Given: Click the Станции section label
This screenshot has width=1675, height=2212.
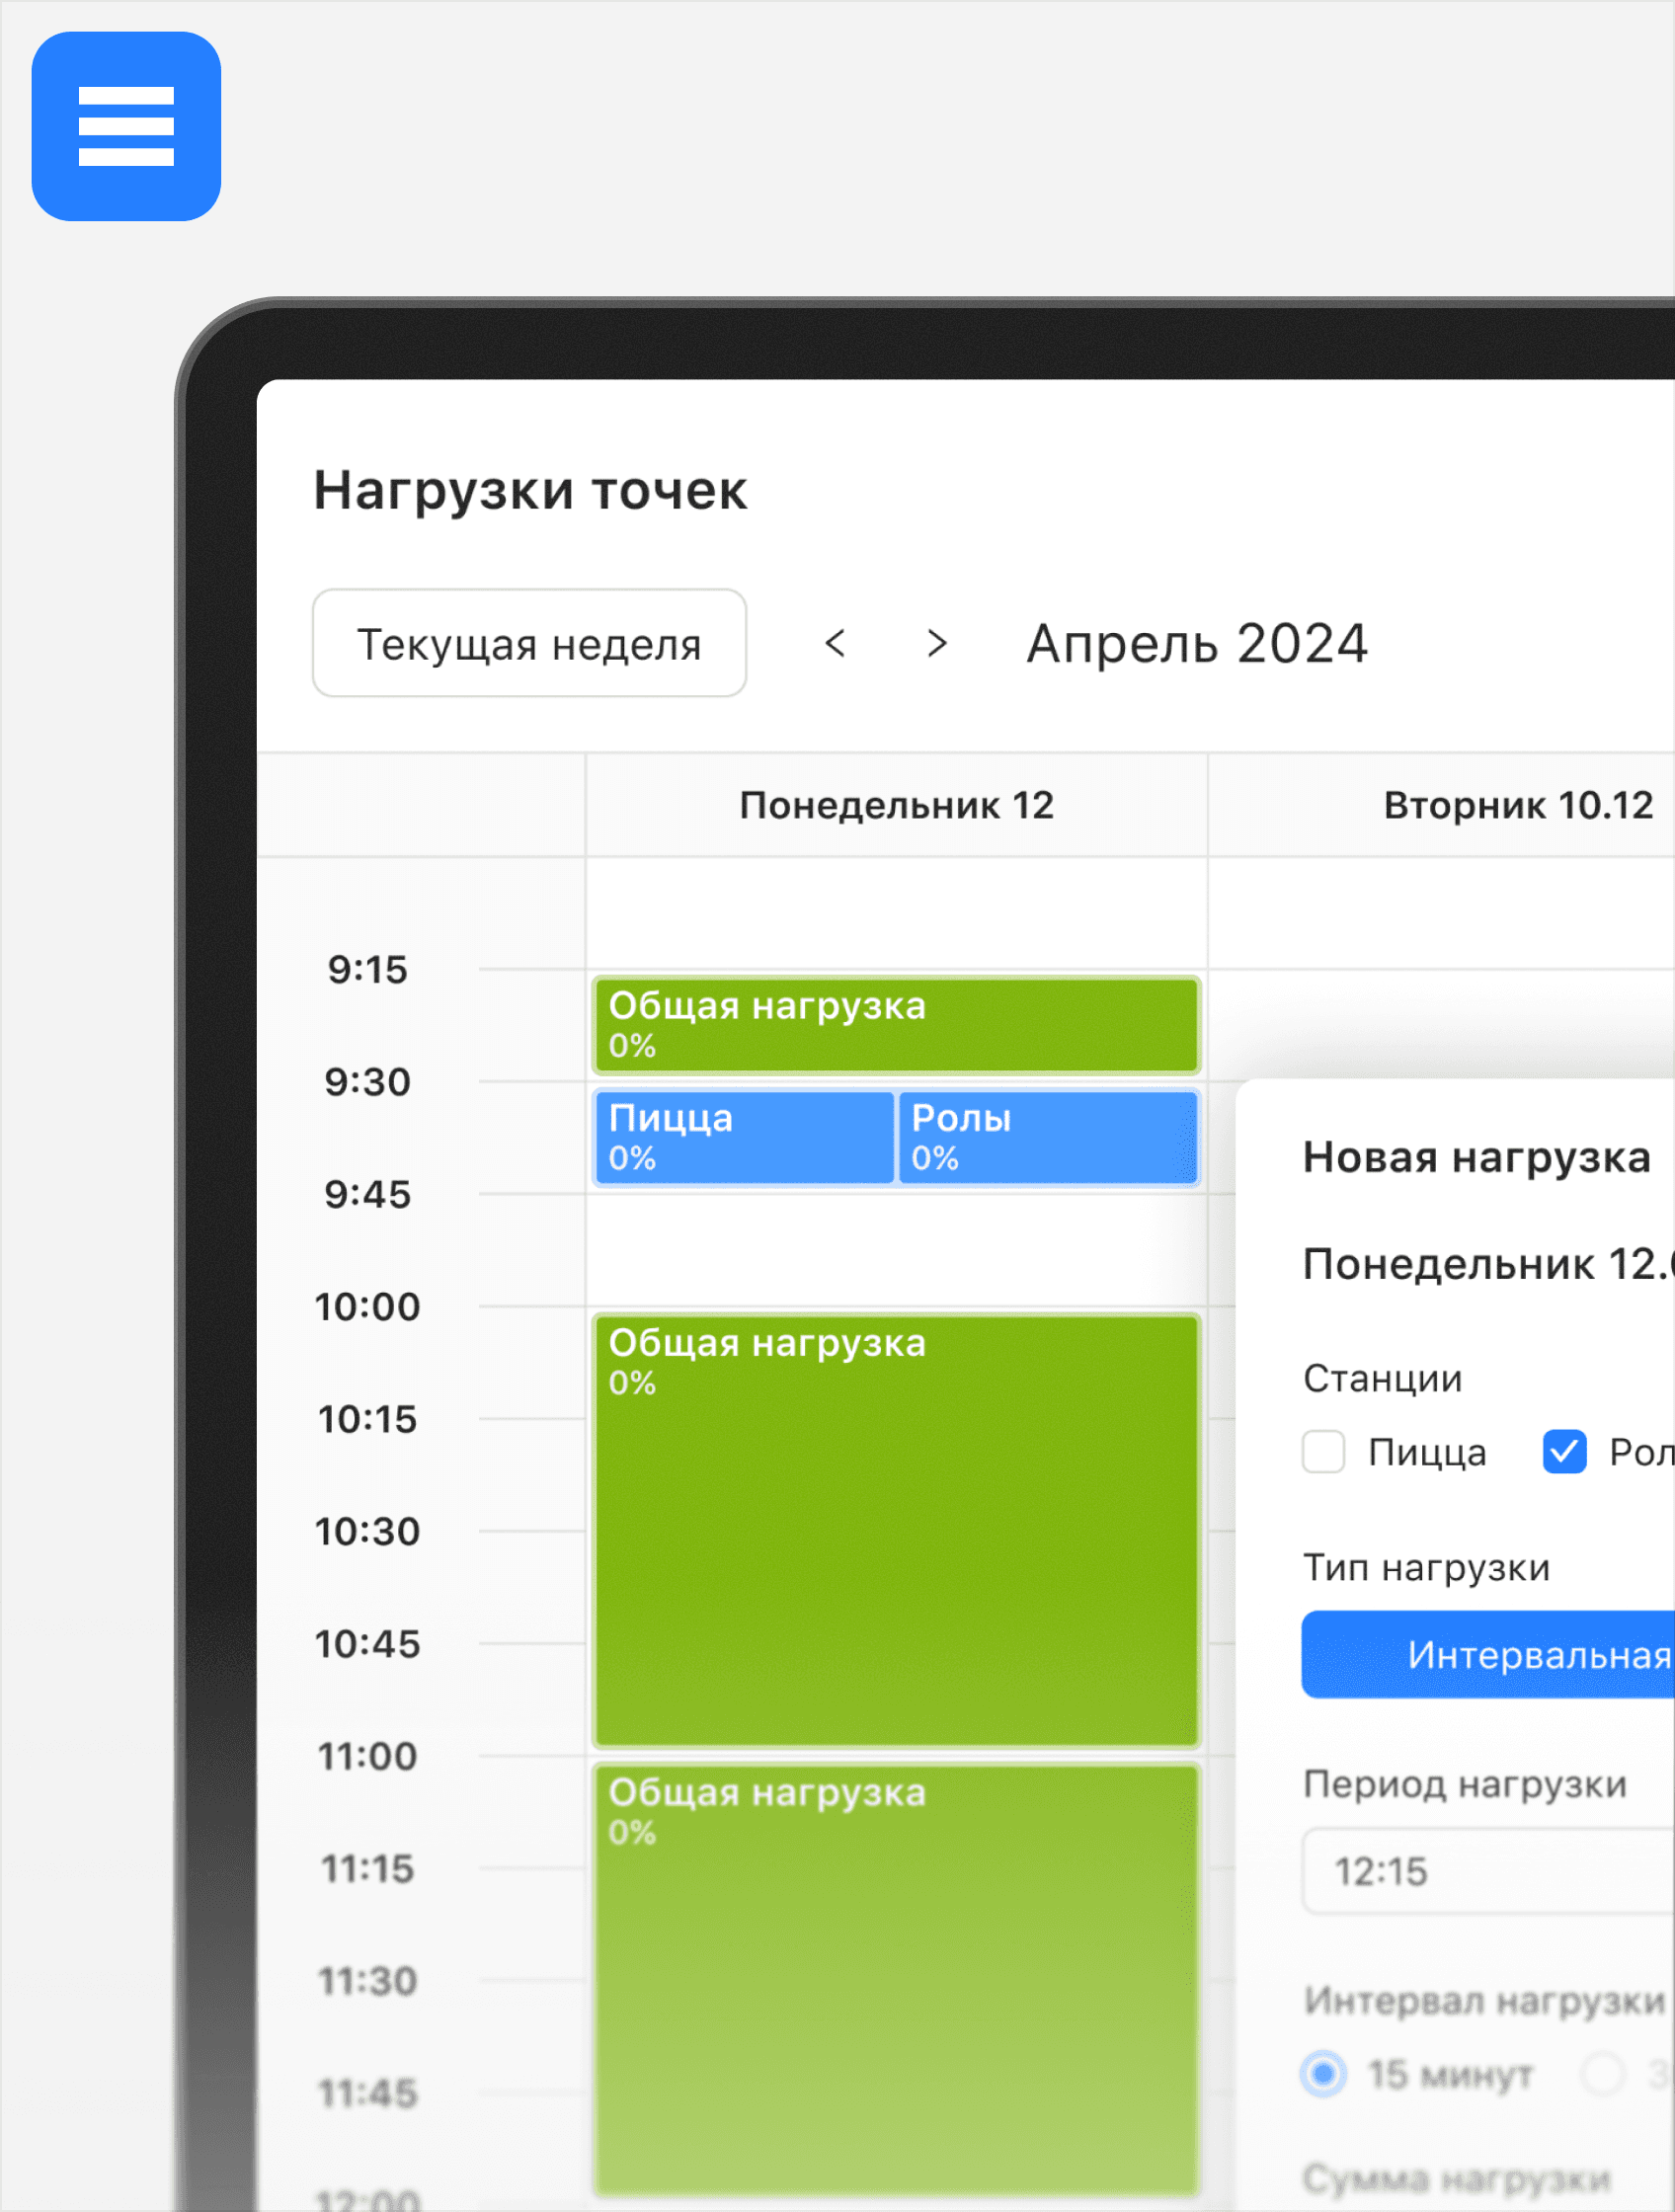Looking at the screenshot, I should click(1382, 1378).
